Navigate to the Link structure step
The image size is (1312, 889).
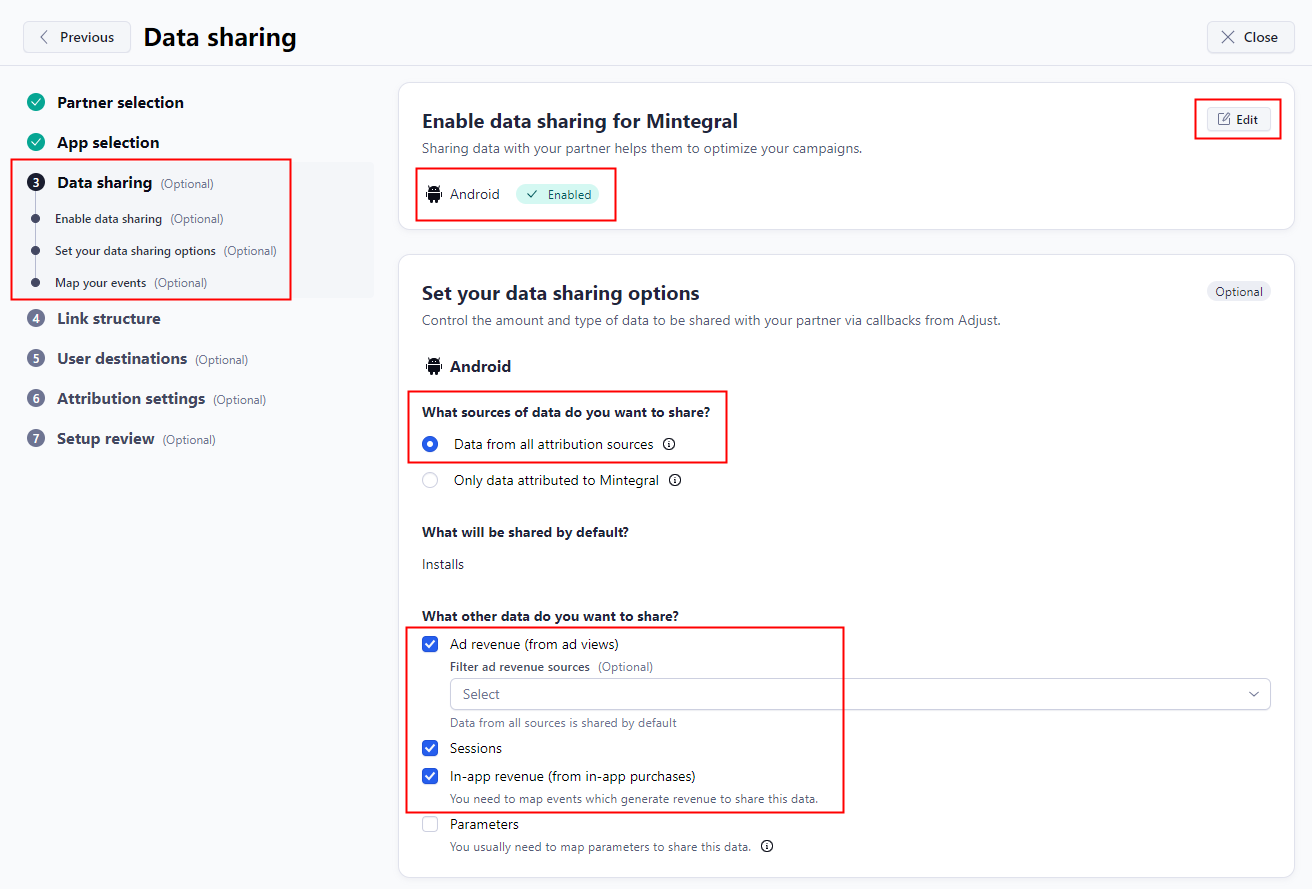(110, 318)
